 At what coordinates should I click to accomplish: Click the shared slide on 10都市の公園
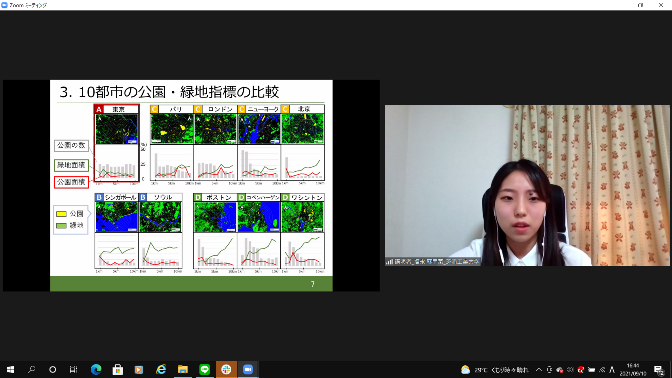tap(191, 186)
